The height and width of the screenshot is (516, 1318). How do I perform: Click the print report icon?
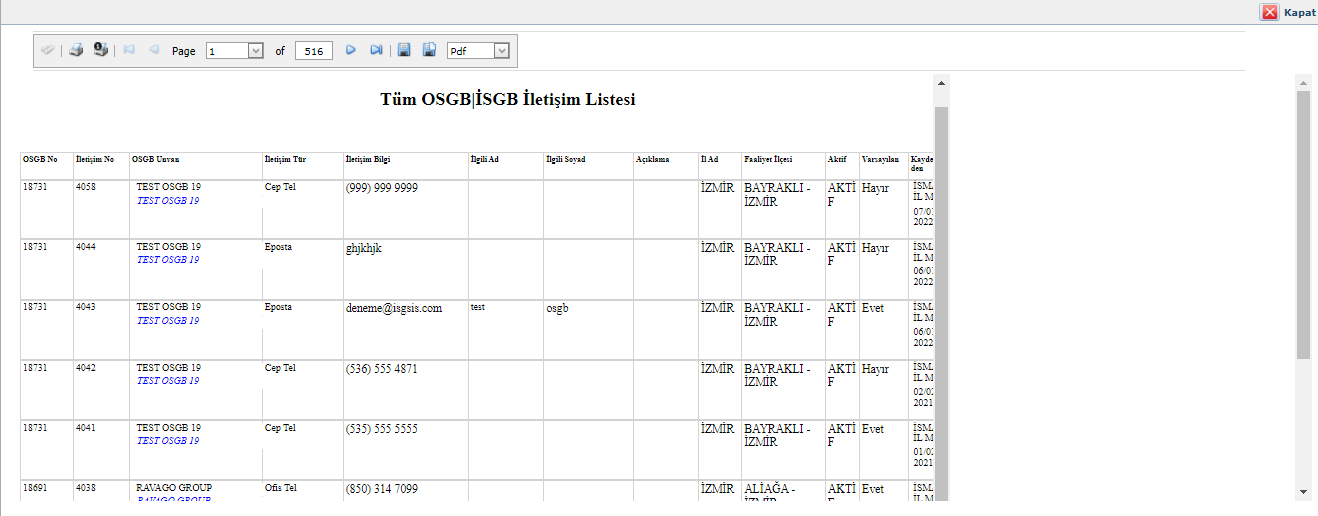76,50
